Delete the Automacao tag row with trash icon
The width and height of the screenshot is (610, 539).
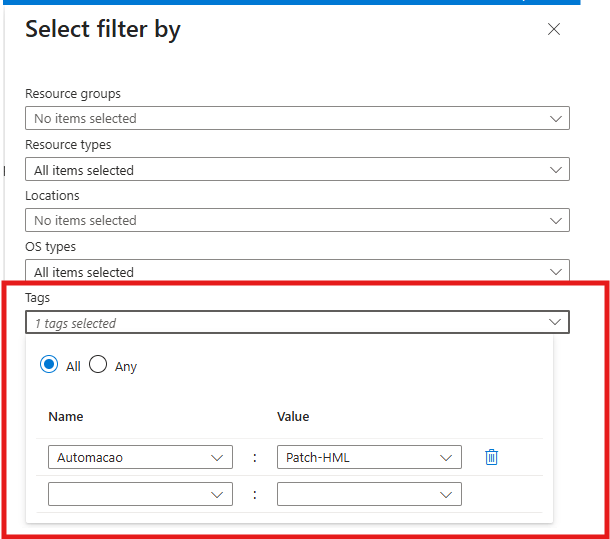(491, 457)
